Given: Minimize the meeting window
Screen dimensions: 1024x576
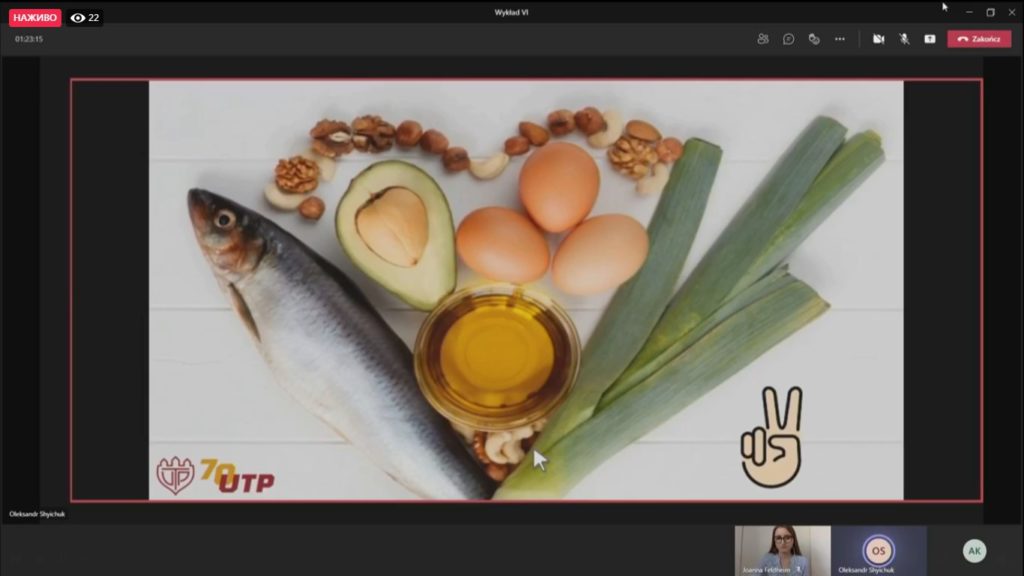Looking at the screenshot, I should (x=969, y=12).
